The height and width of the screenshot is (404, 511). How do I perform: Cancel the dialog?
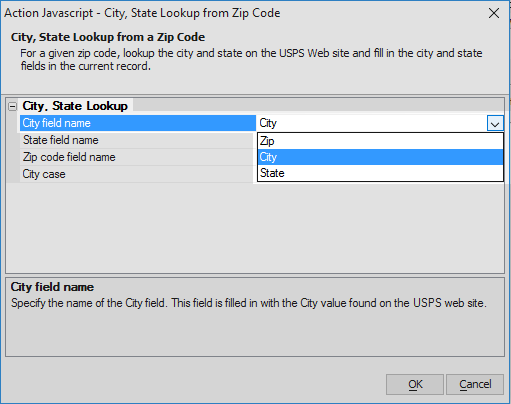[x=475, y=384]
